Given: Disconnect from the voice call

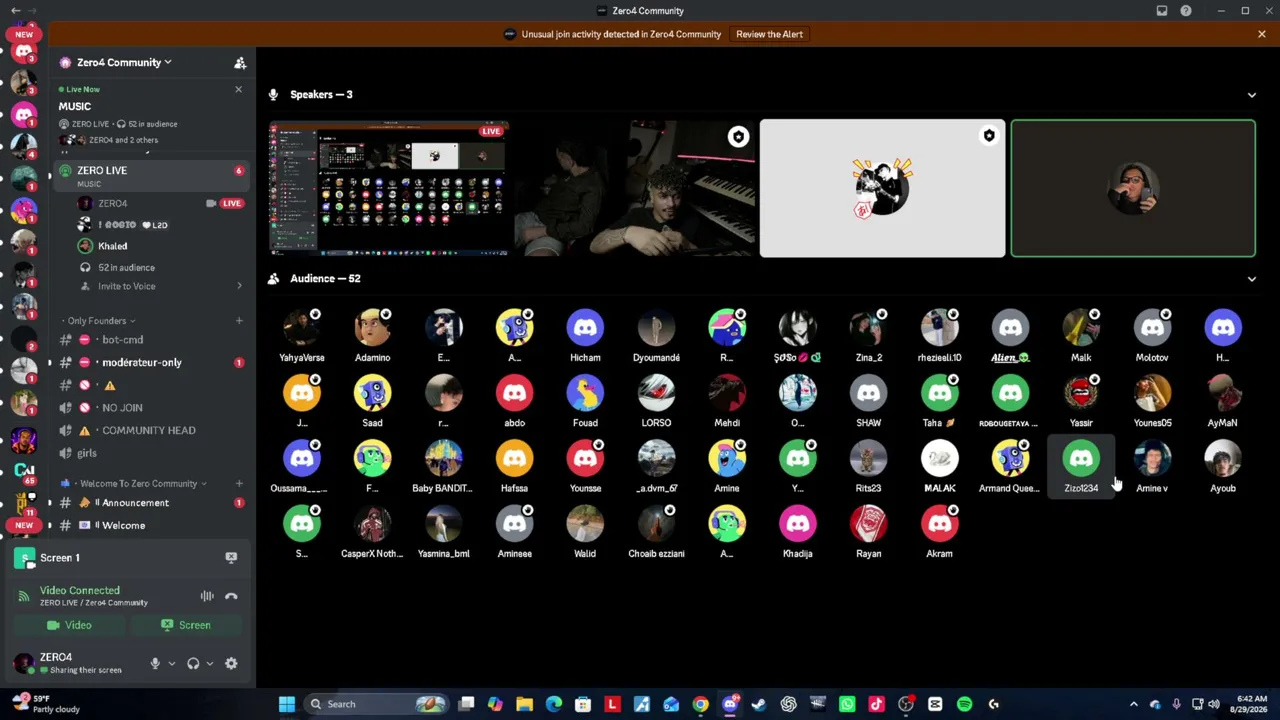Looking at the screenshot, I should pyautogui.click(x=231, y=596).
